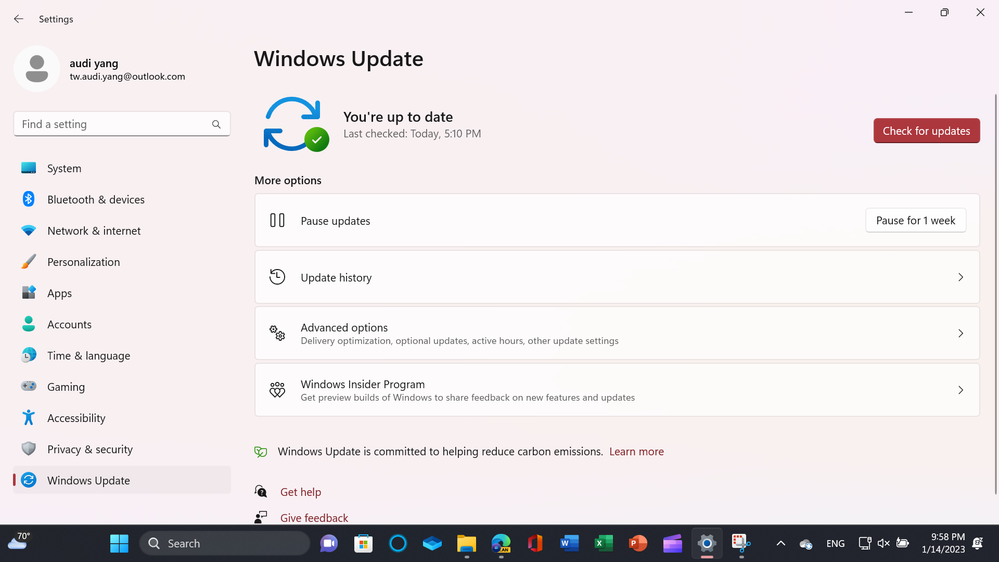Open the Office app on the taskbar
The width and height of the screenshot is (999, 562).
point(535,544)
